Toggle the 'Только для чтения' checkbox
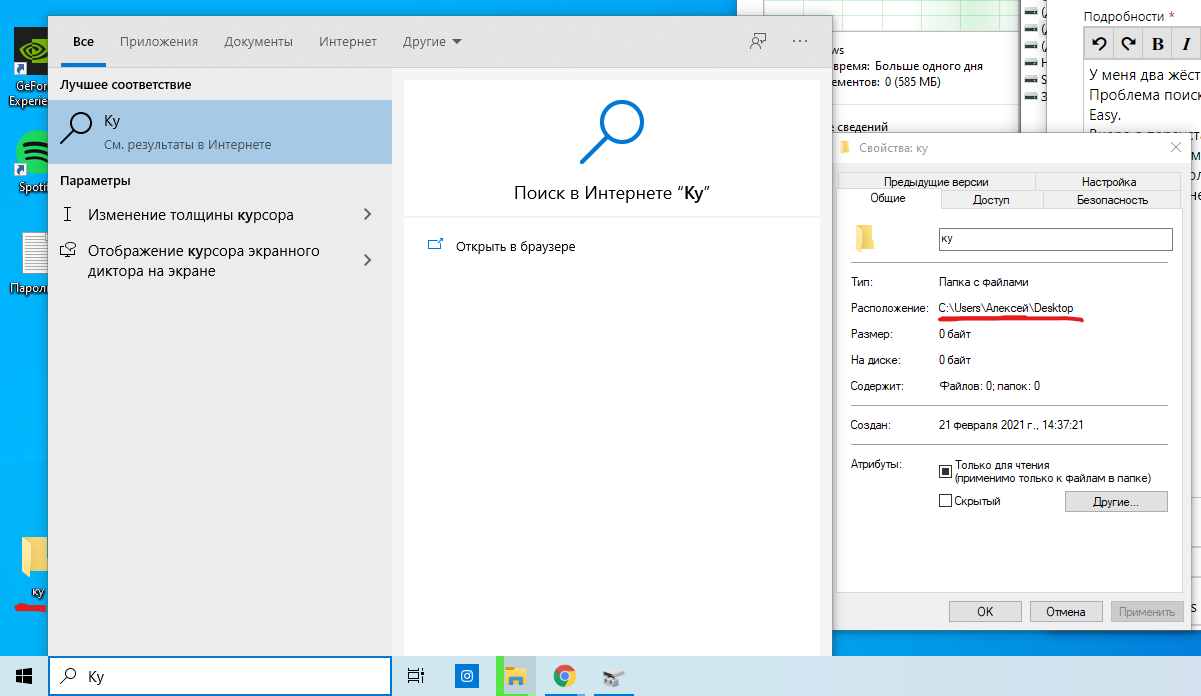The height and width of the screenshot is (696, 1201). click(945, 471)
